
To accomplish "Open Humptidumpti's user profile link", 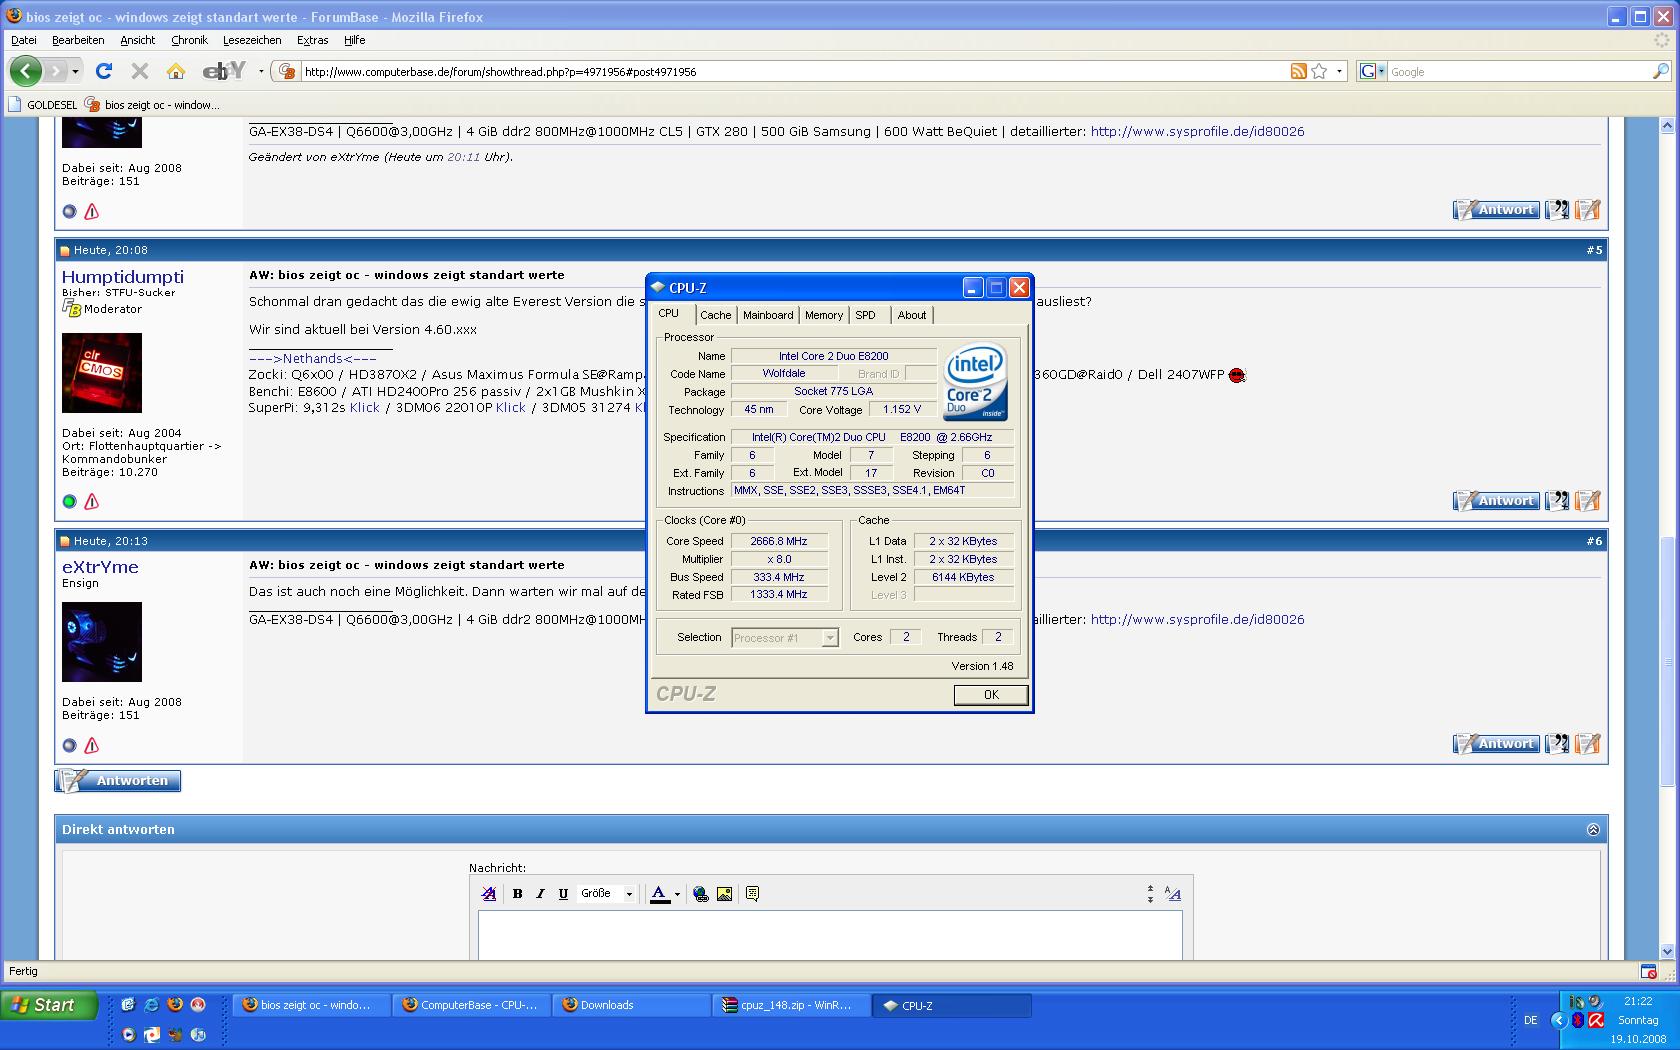I will tap(123, 277).
